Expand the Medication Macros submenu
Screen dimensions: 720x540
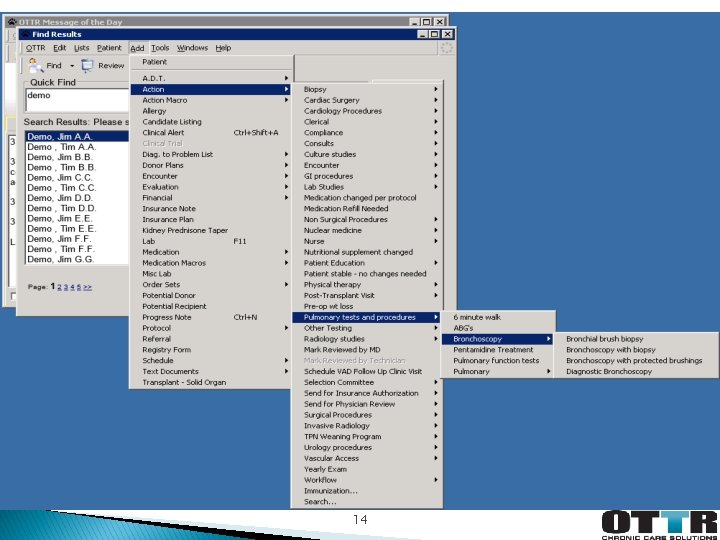point(211,263)
